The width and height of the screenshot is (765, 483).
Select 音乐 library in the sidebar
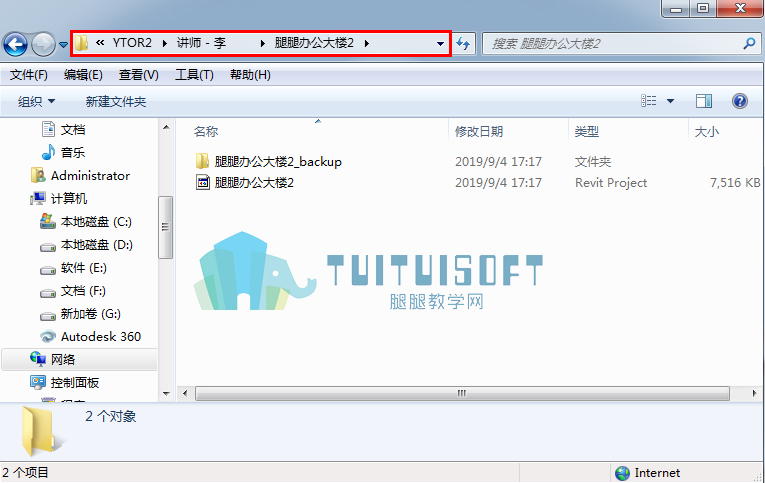(x=73, y=152)
